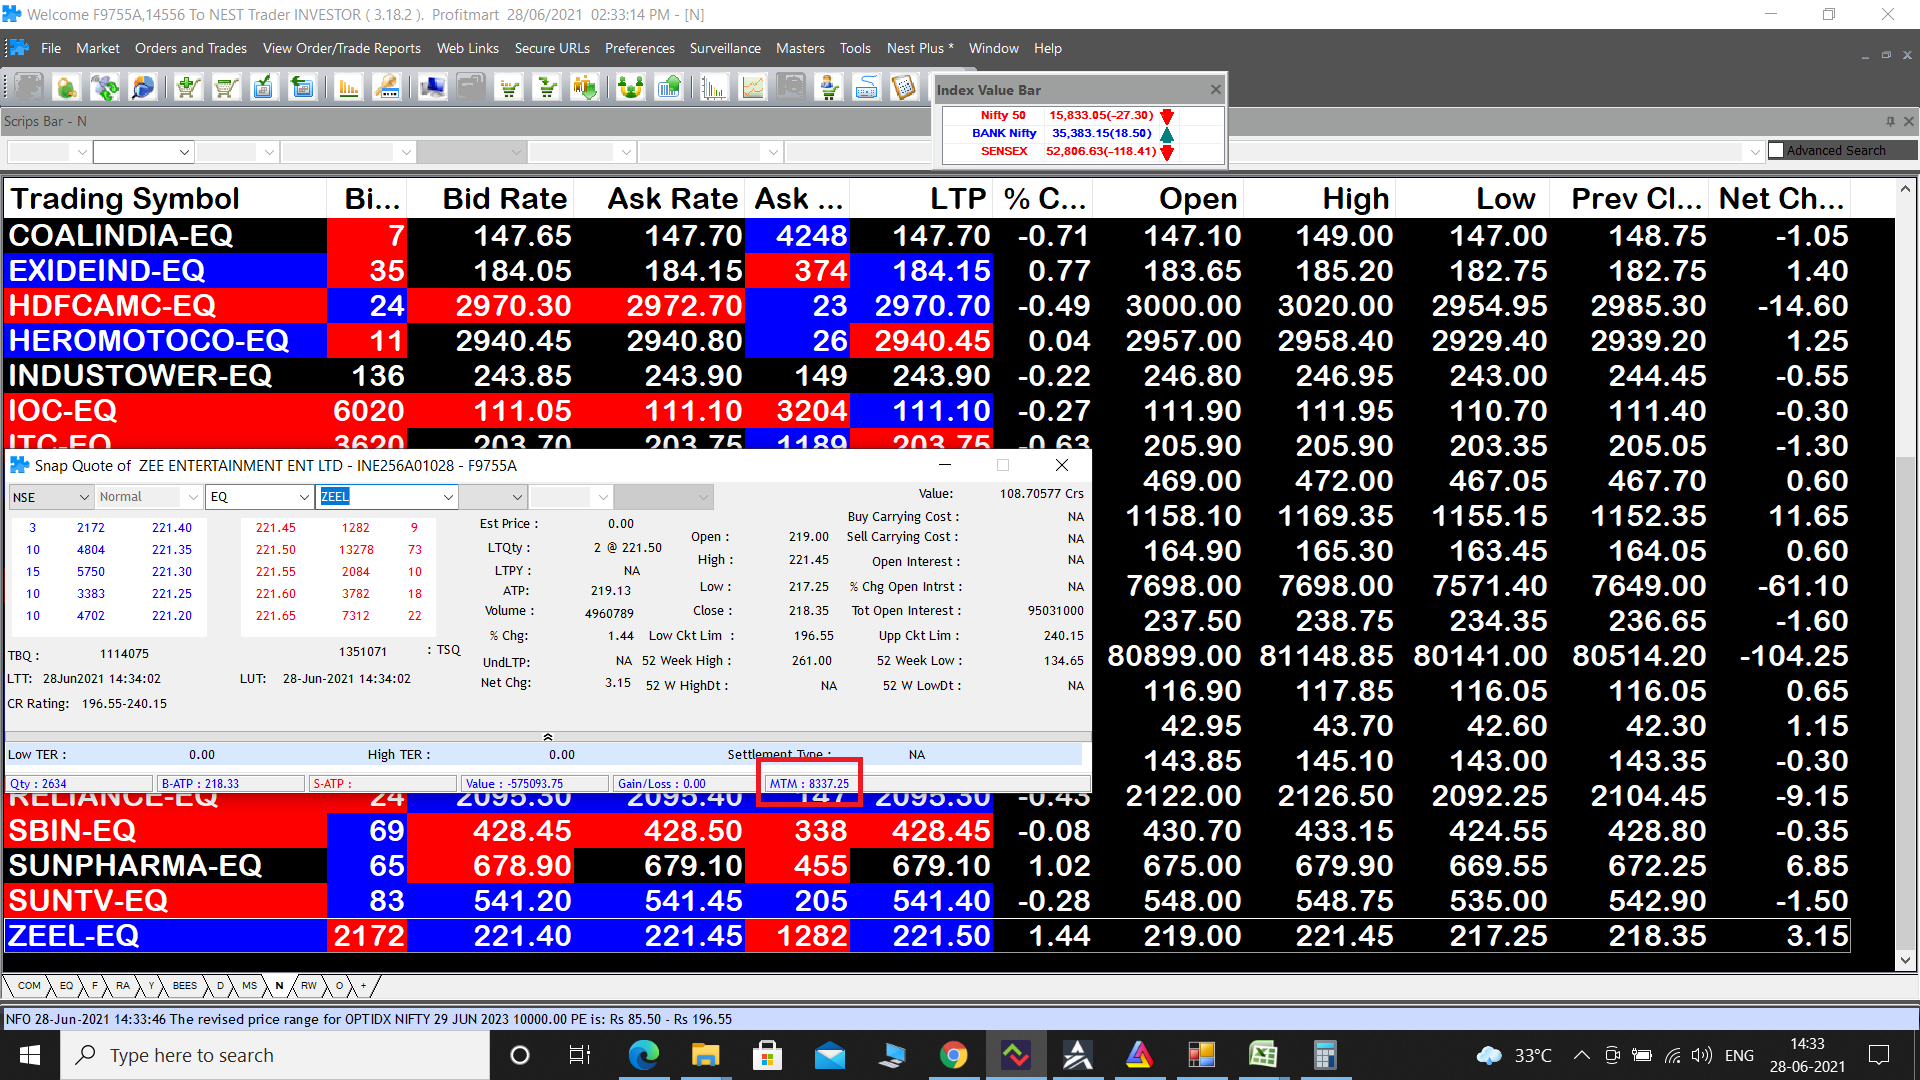Viewport: 1920px width, 1080px height.
Task: Click the BANK Nifty index value row
Action: click(1082, 133)
